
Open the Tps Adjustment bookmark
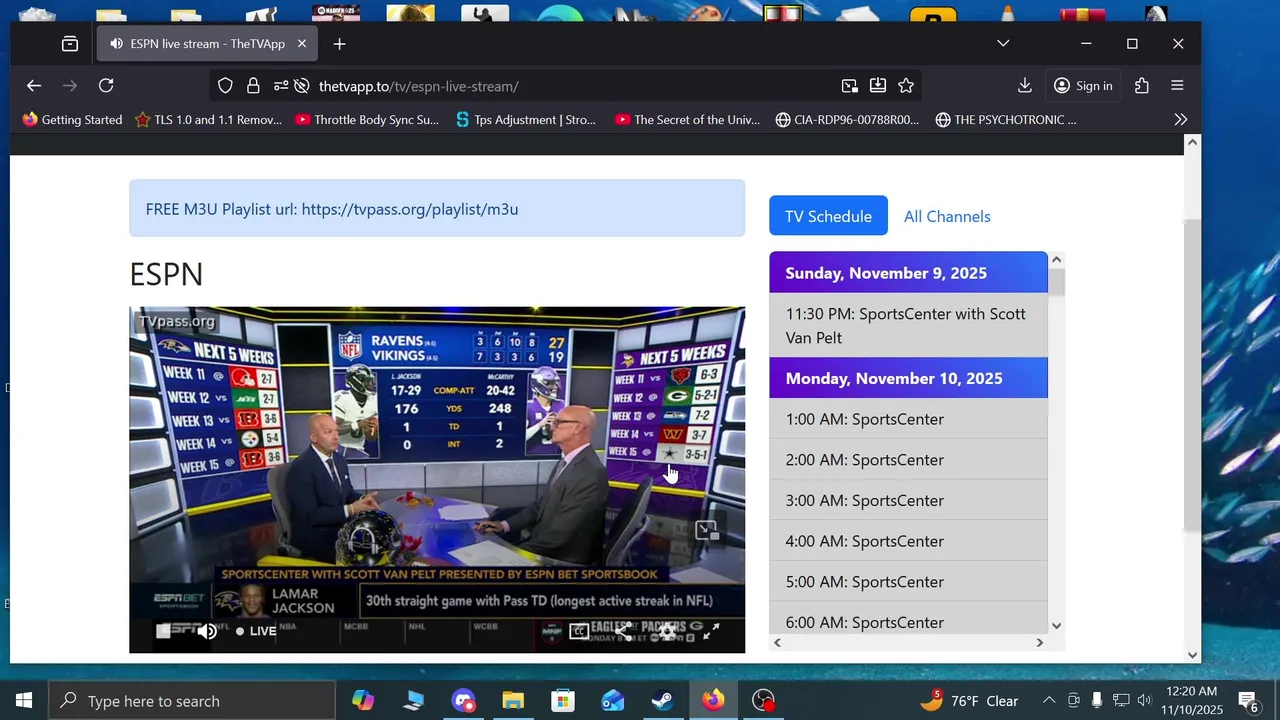click(x=526, y=119)
